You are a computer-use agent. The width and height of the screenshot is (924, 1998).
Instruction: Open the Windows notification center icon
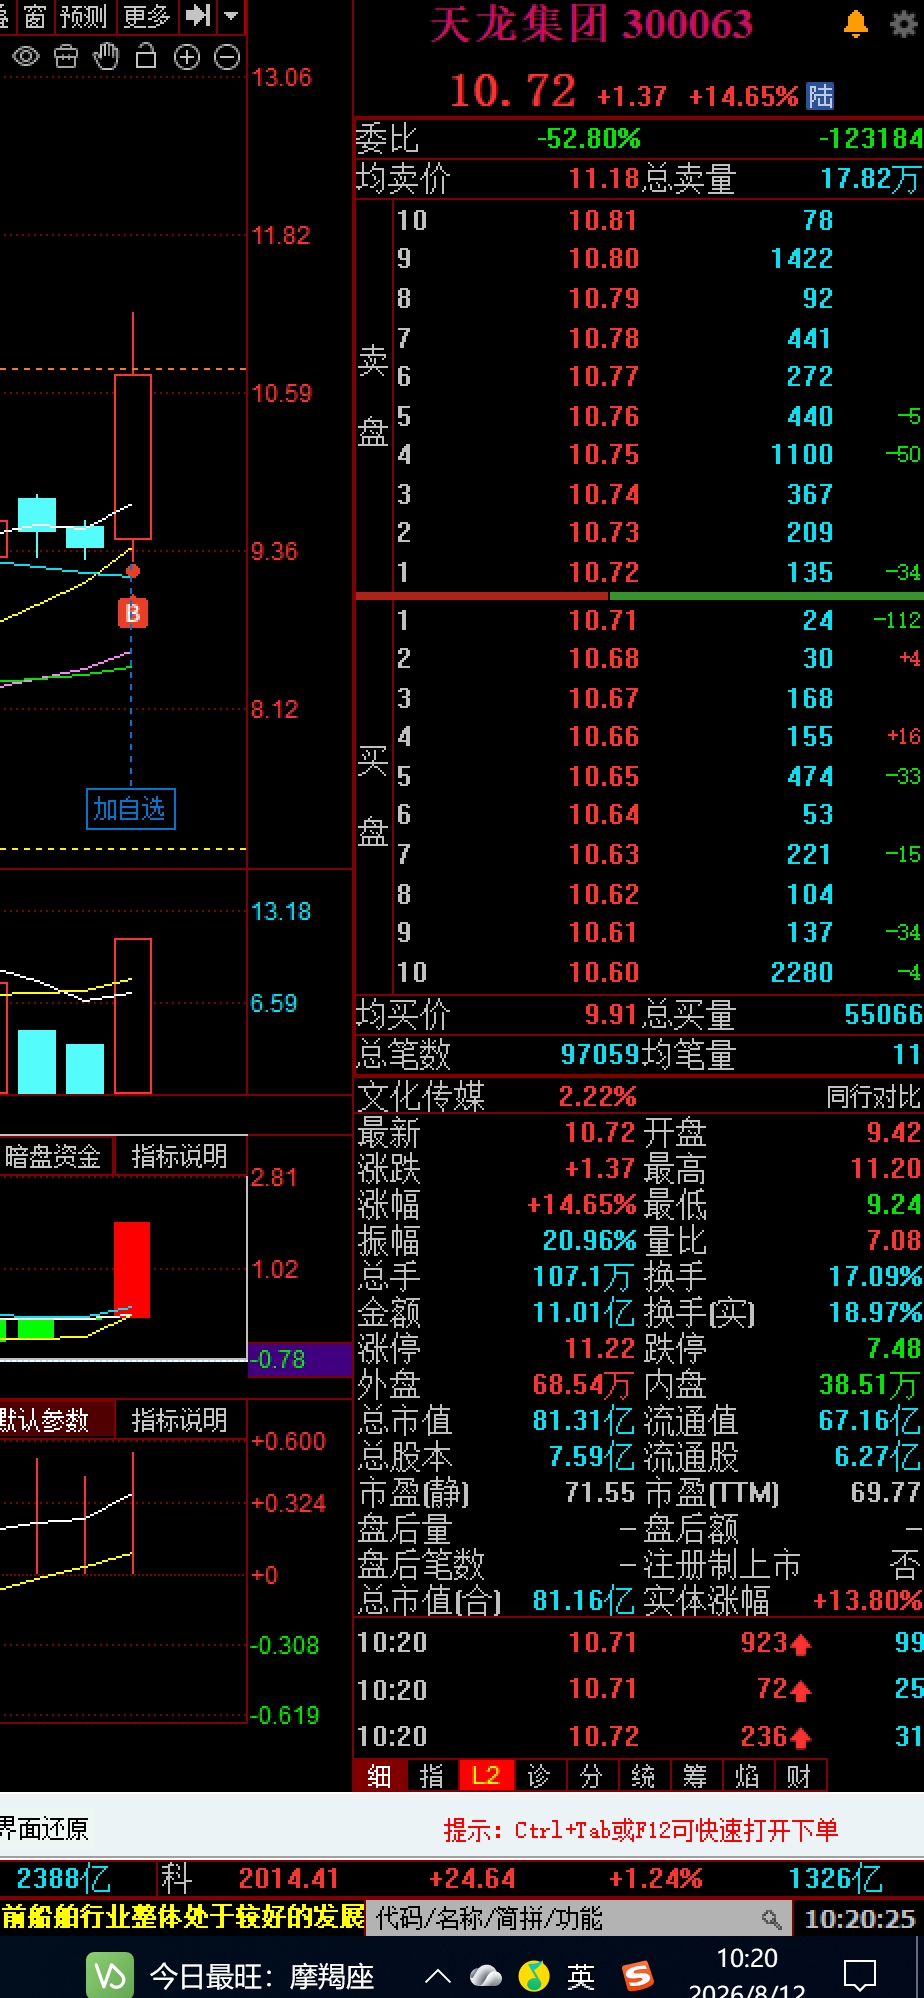[860, 1976]
